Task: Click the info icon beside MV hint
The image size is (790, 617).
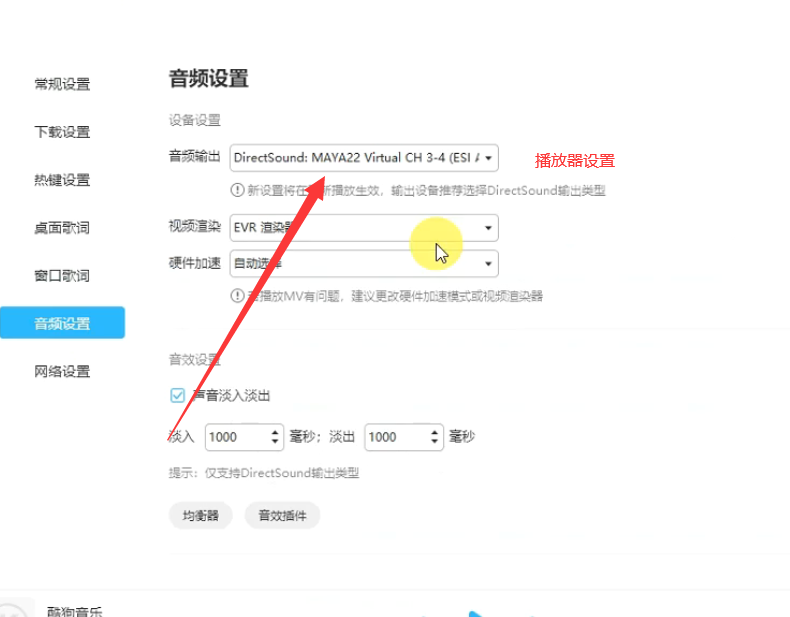Action: coord(237,296)
